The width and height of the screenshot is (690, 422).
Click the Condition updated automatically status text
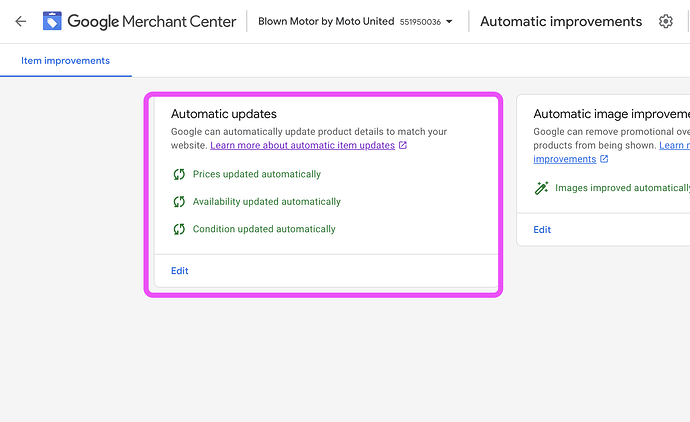(264, 229)
